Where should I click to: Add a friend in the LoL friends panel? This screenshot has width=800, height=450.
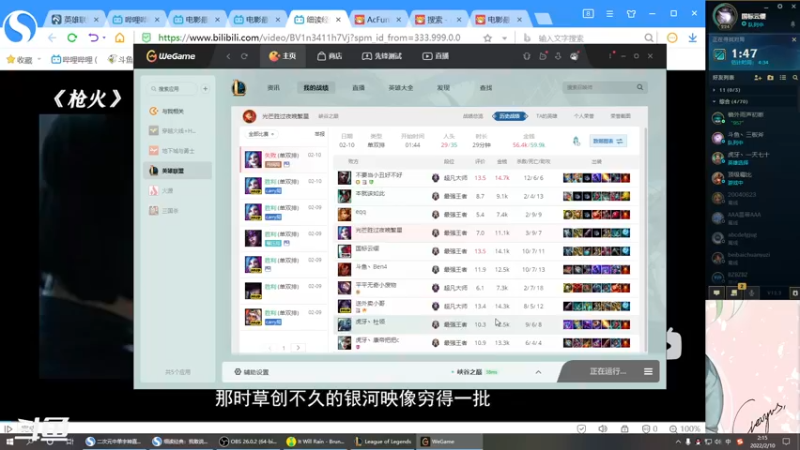pyautogui.click(x=758, y=78)
